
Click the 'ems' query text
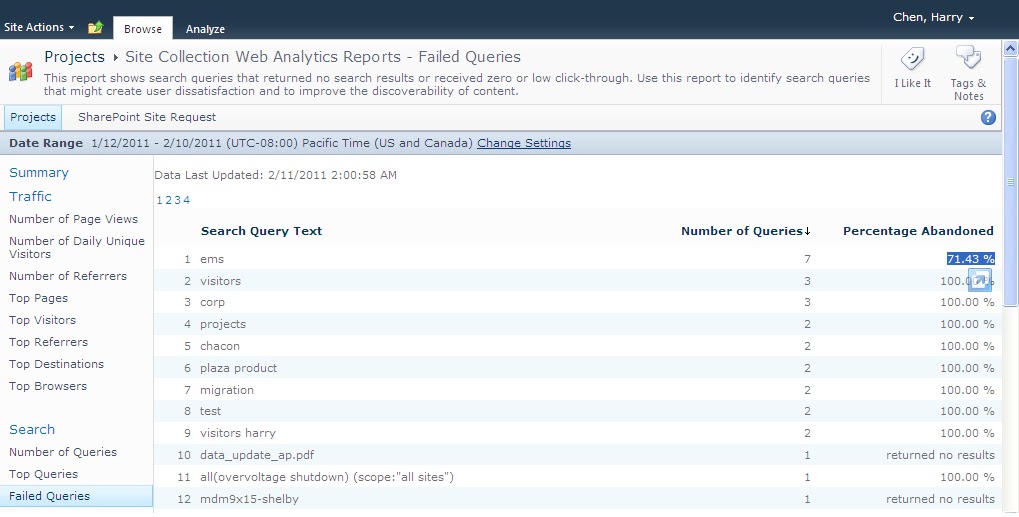tap(212, 259)
